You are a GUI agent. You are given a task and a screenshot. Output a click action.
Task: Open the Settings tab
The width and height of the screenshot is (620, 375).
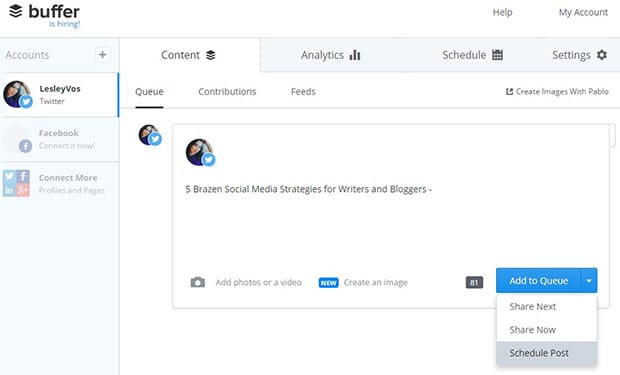pyautogui.click(x=579, y=55)
